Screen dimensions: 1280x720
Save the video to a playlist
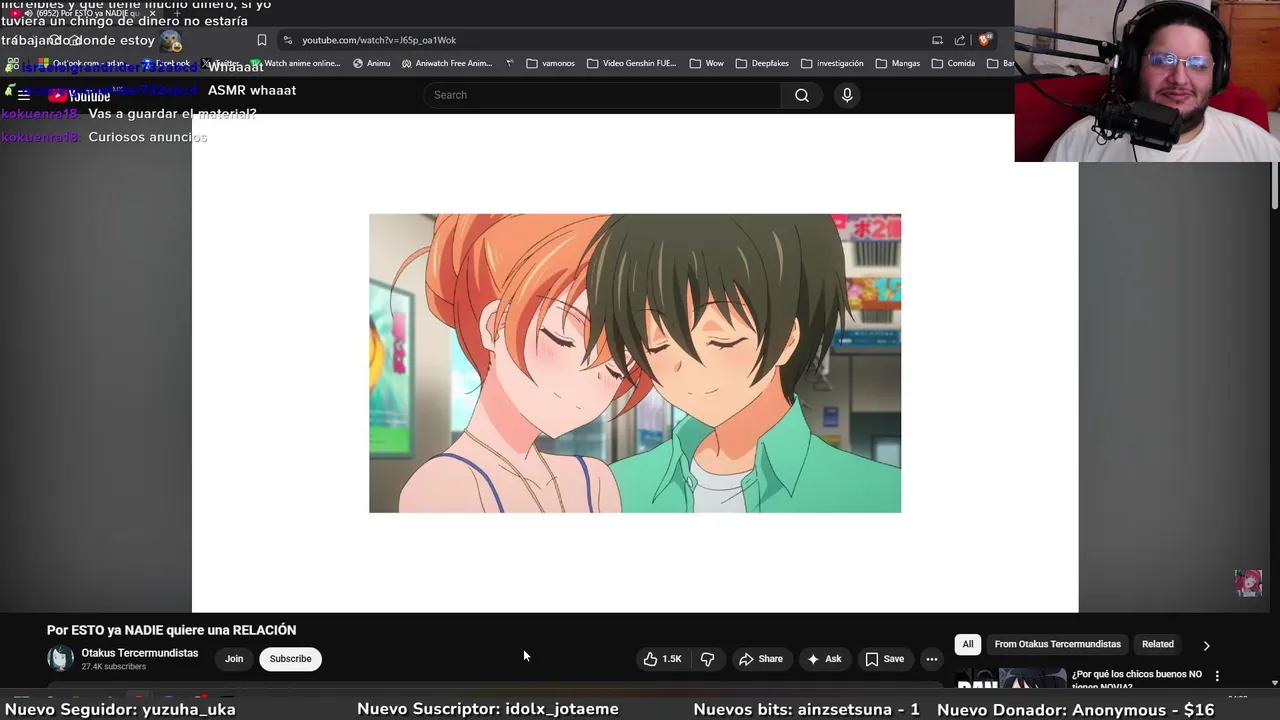click(x=885, y=659)
